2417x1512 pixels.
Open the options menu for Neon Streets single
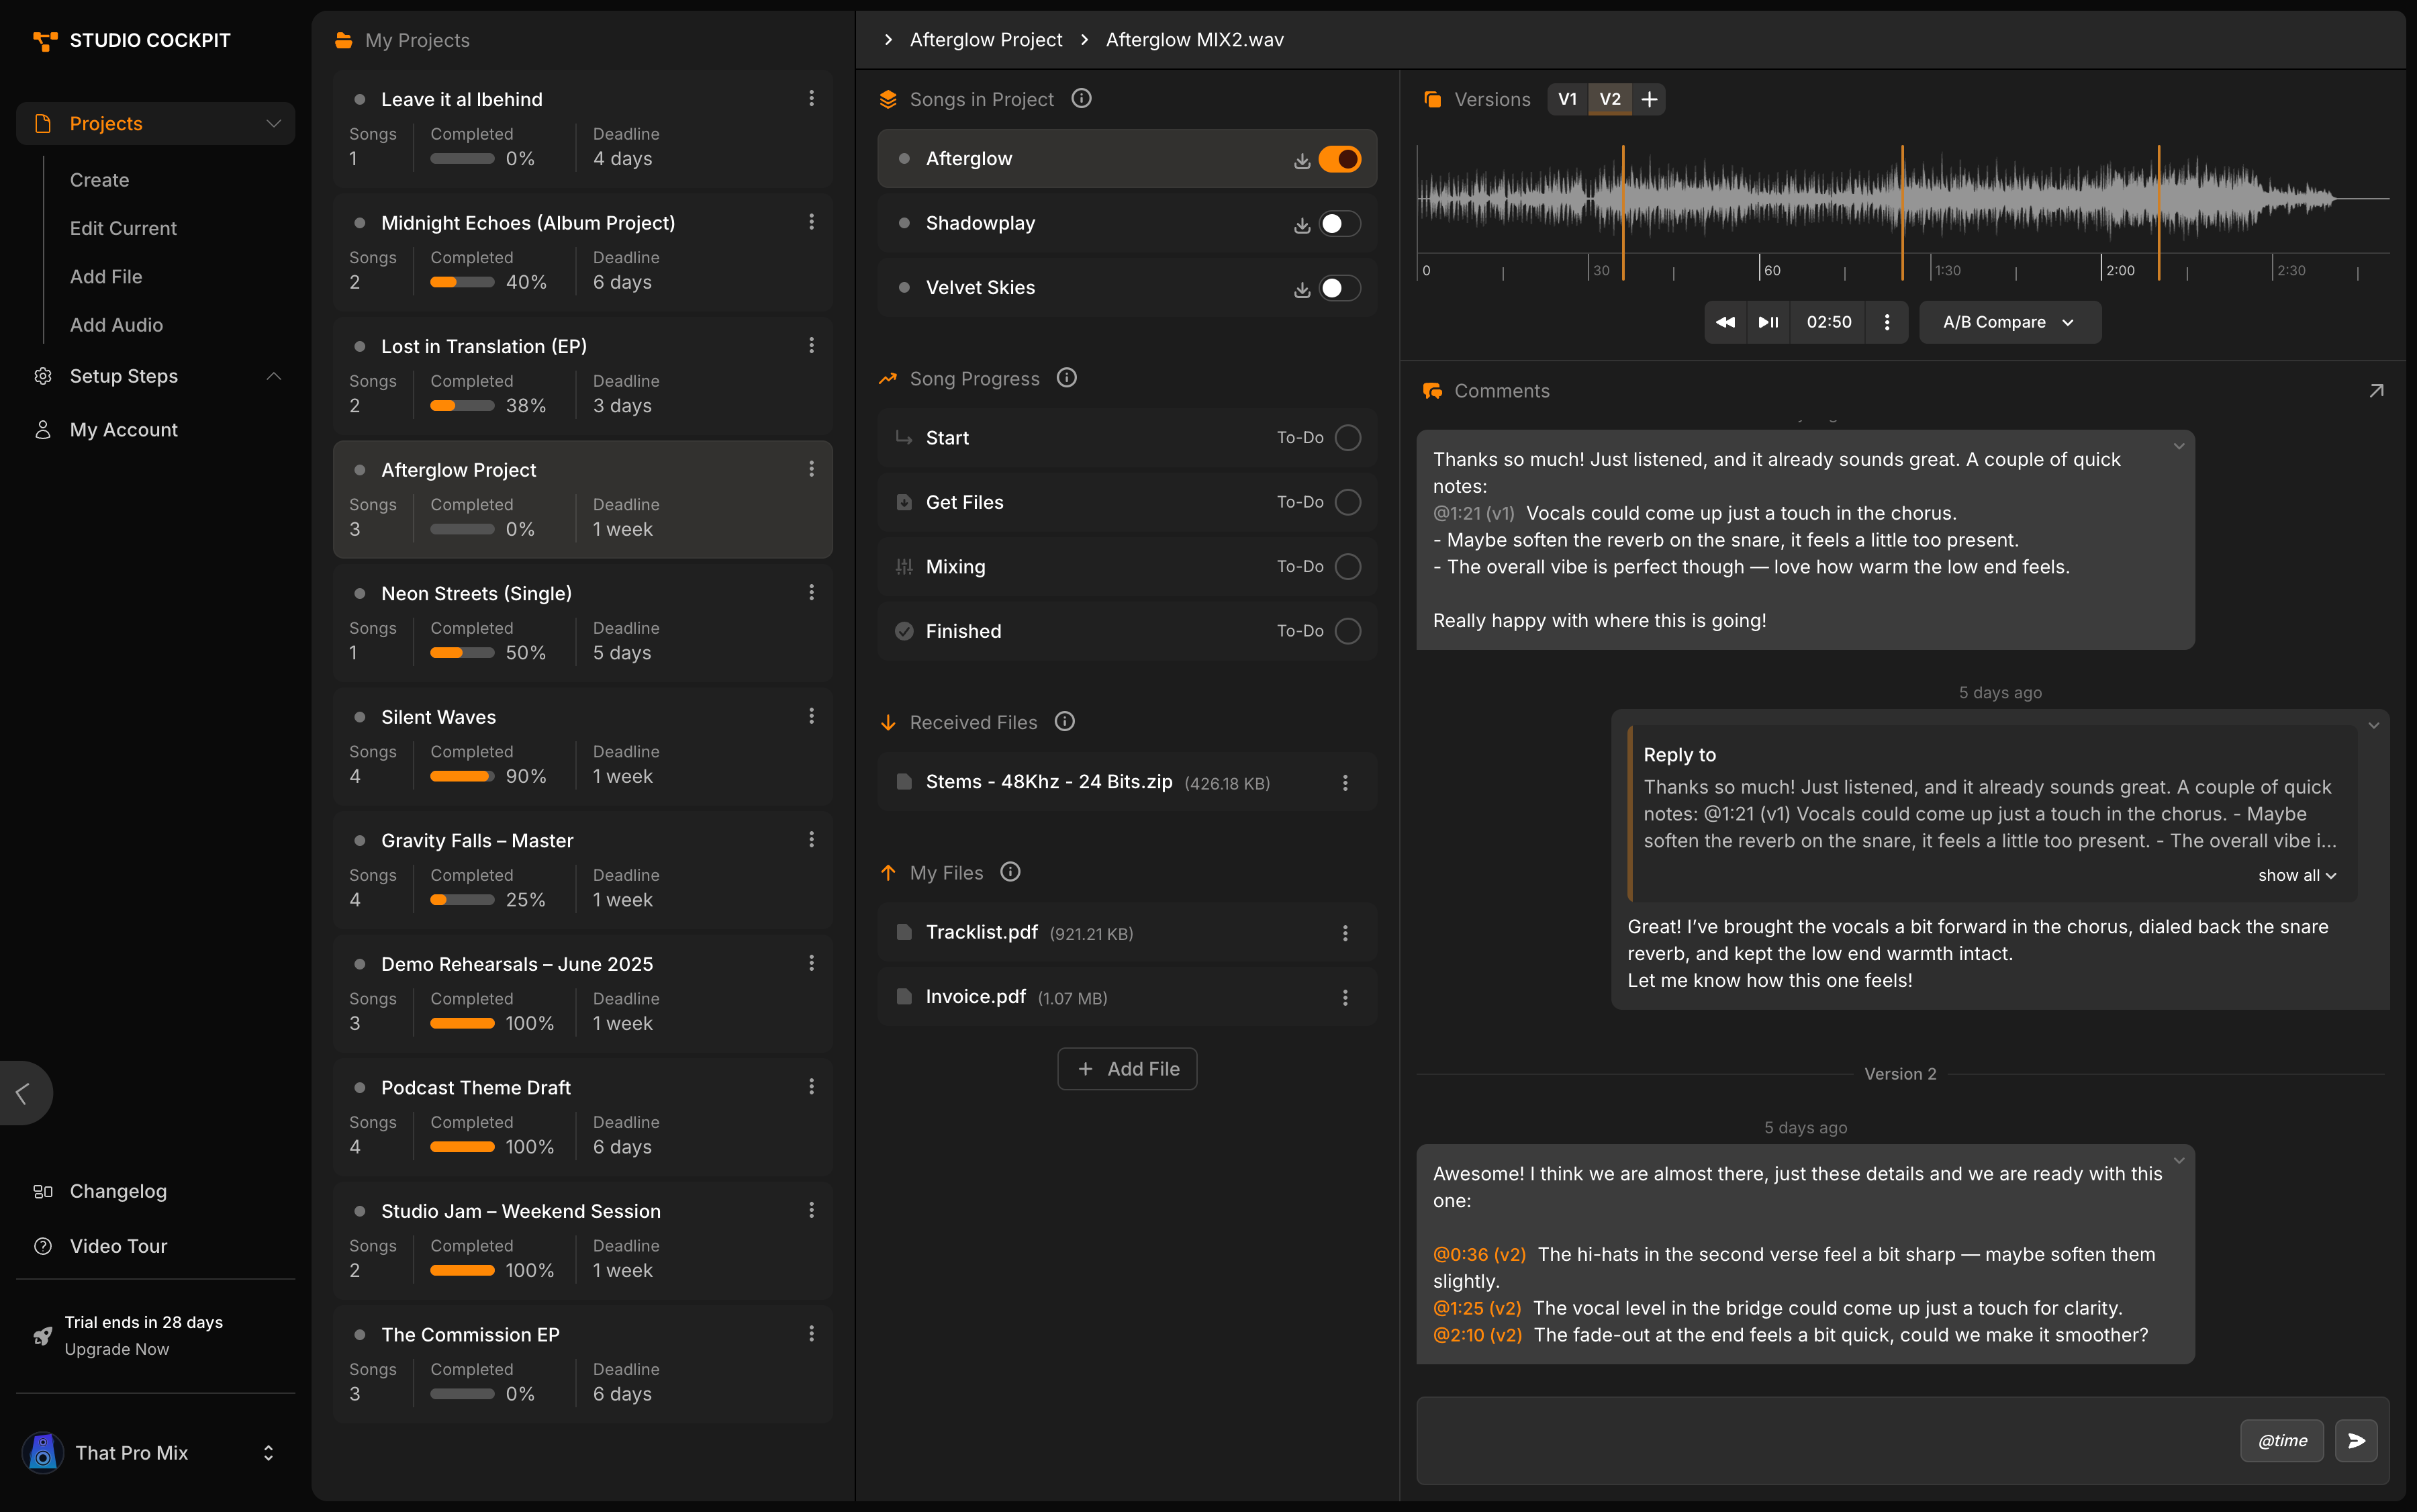(811, 592)
